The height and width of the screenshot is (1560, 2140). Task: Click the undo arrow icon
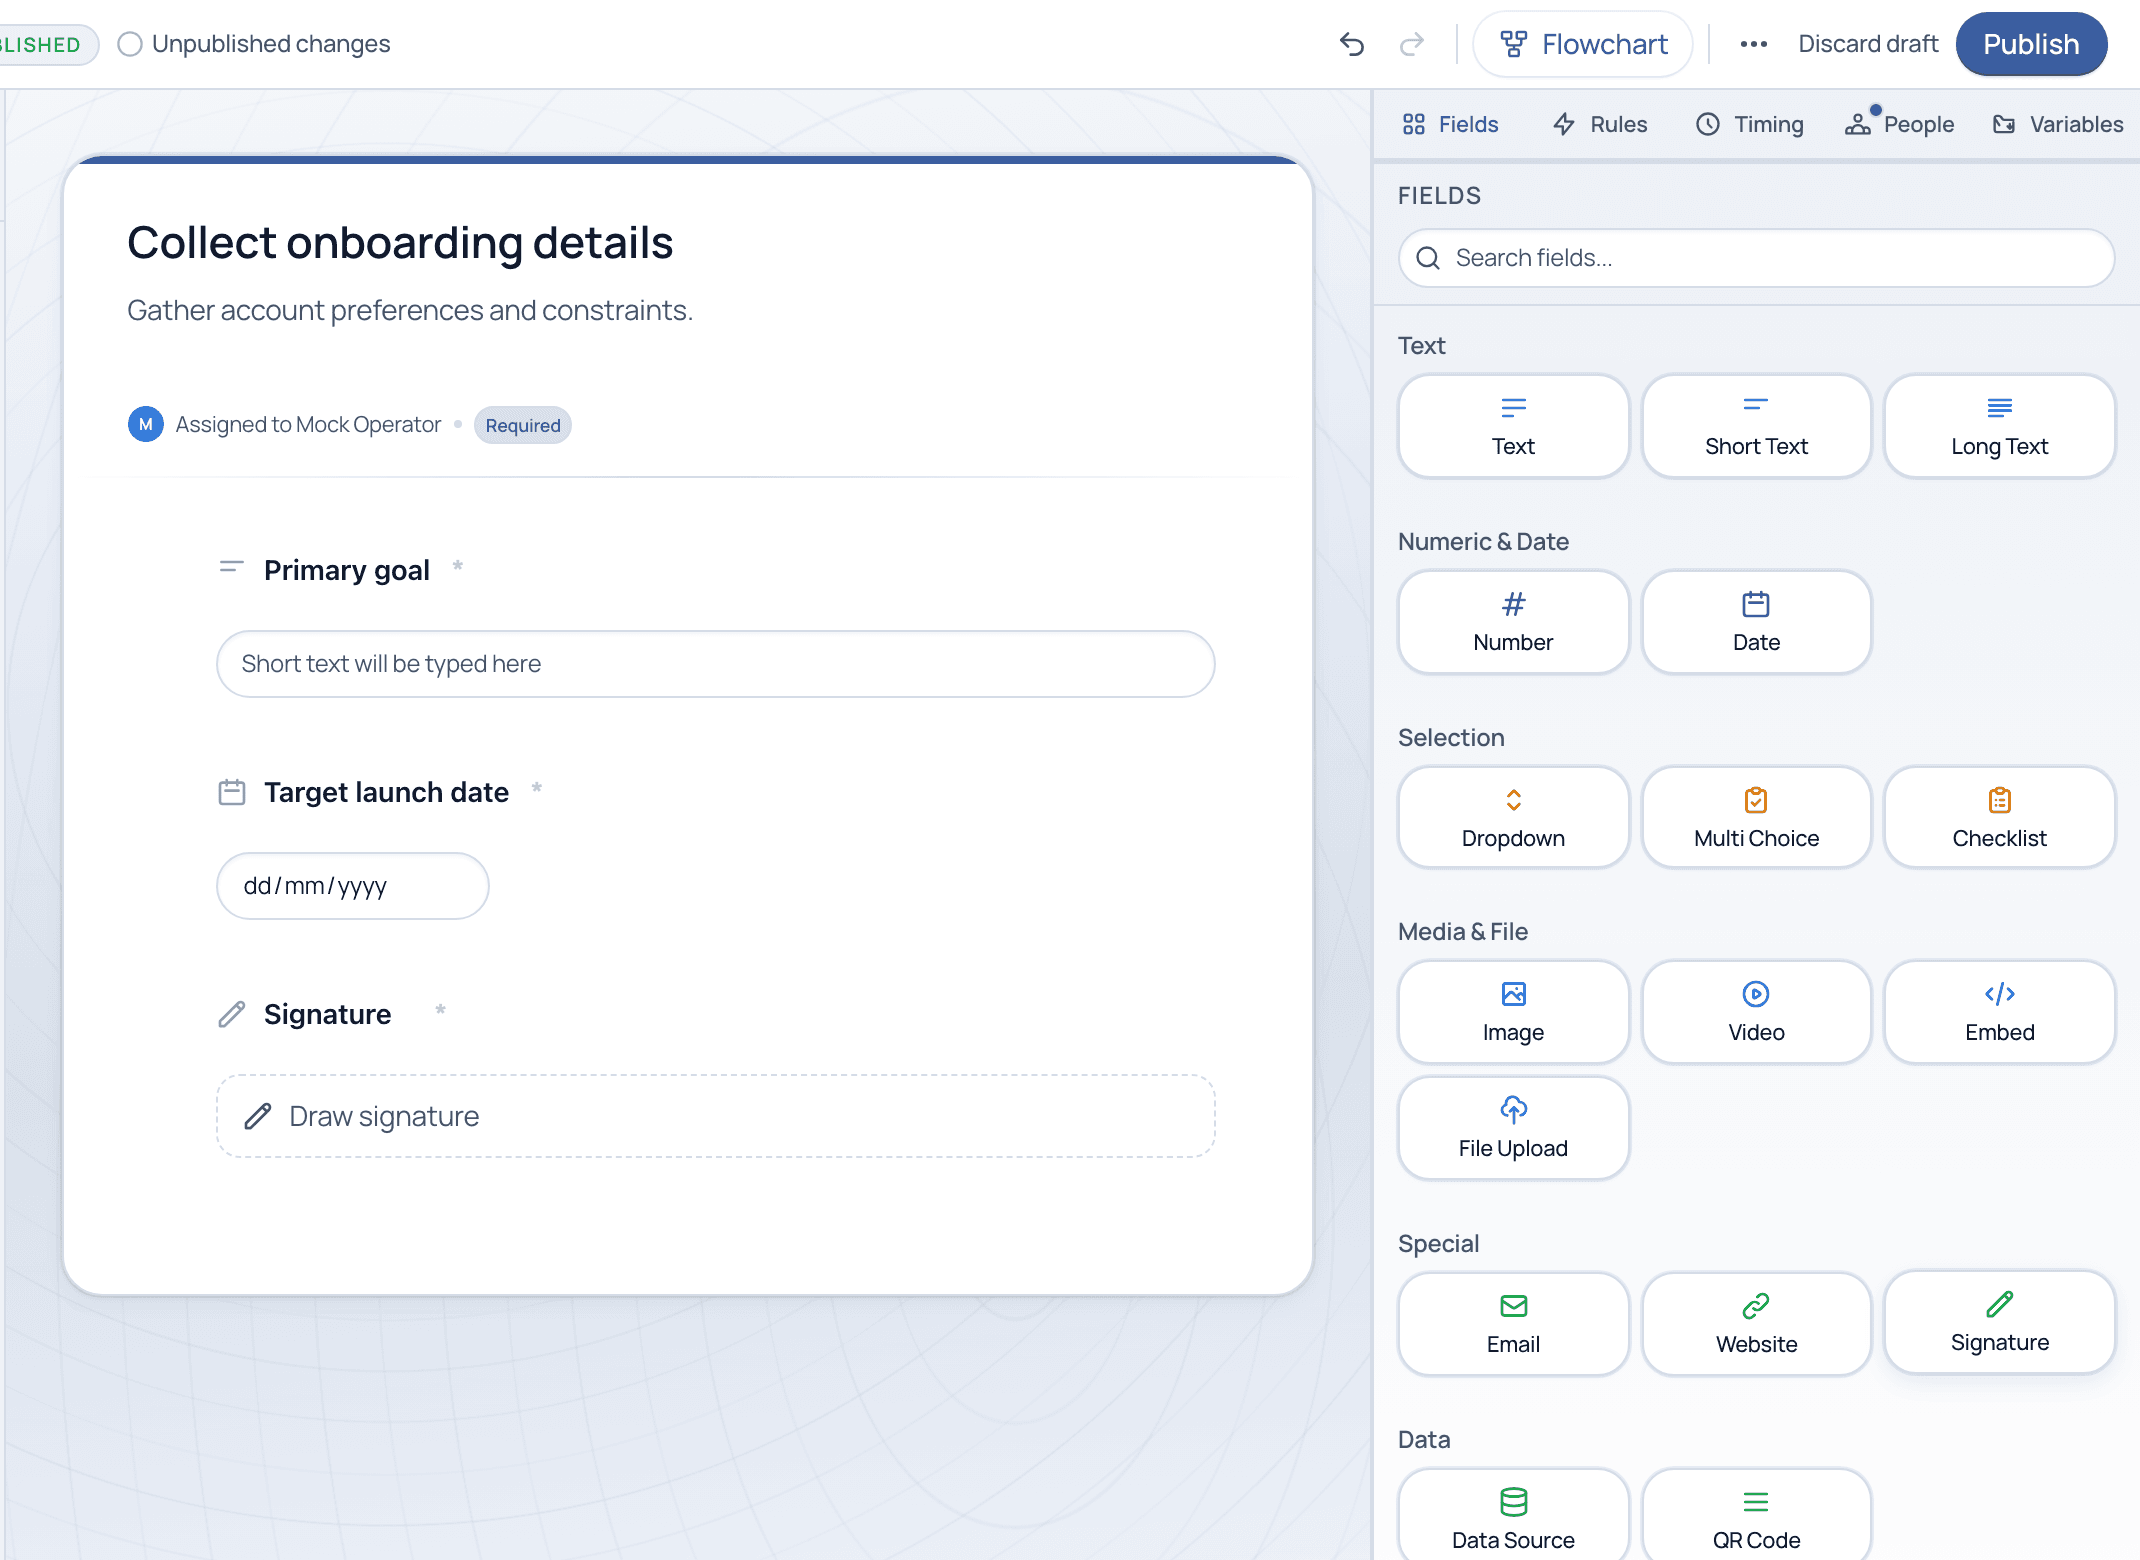pos(1352,44)
